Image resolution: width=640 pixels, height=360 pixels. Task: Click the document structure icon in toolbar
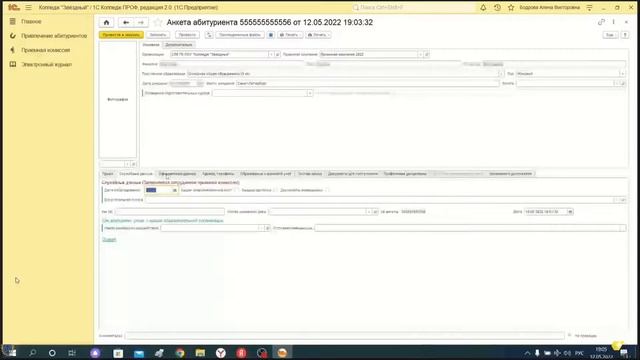209,35
